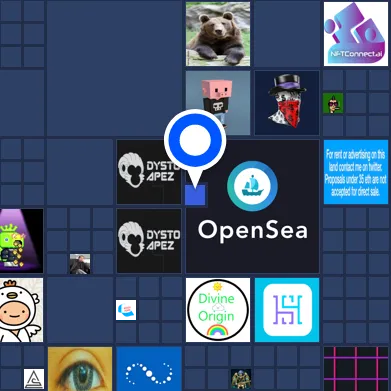The height and width of the screenshot is (391, 391).
Task: Click the 'For rent or advertising' blue notice
Action: (356, 172)
